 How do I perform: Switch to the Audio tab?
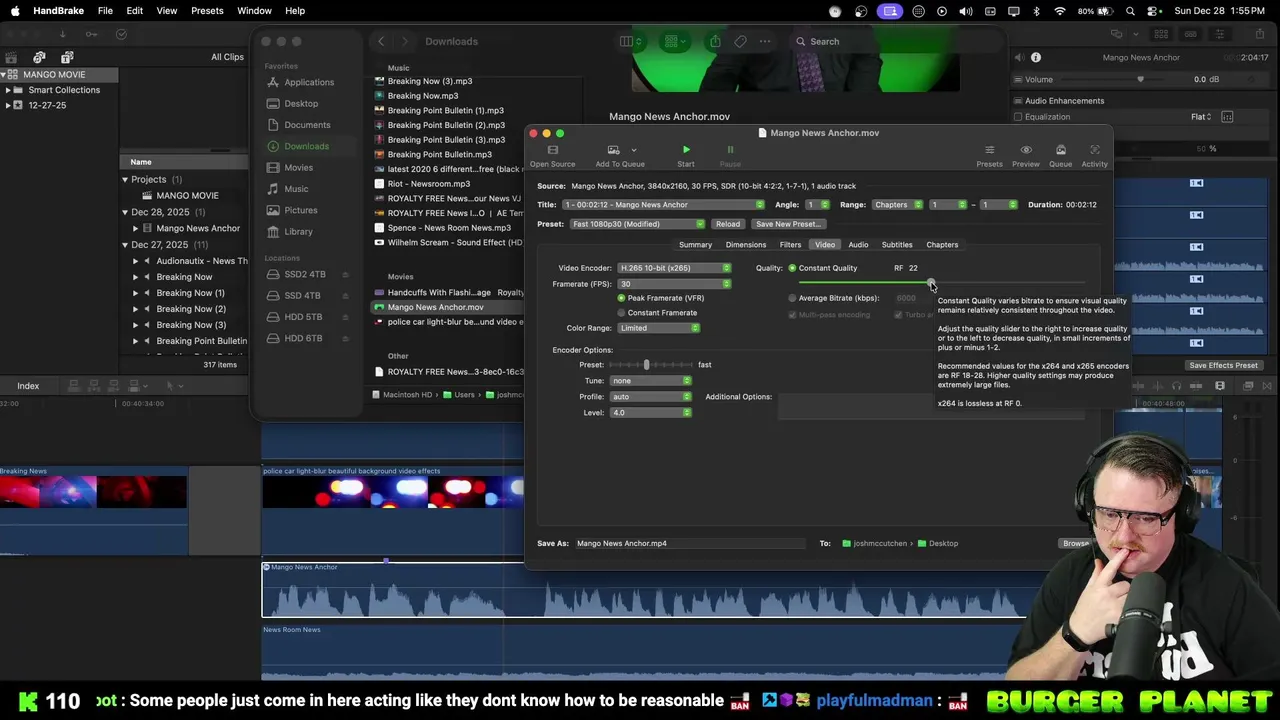(858, 245)
